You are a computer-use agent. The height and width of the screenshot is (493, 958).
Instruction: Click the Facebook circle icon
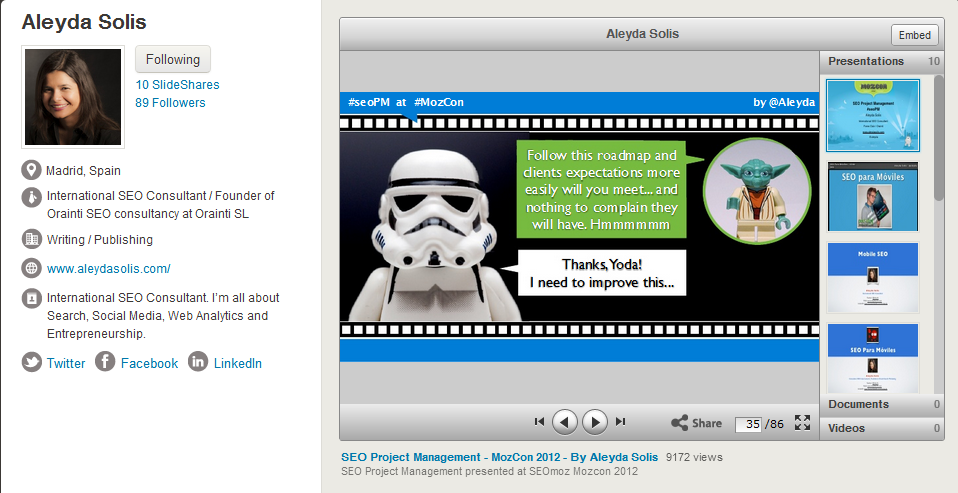point(105,362)
